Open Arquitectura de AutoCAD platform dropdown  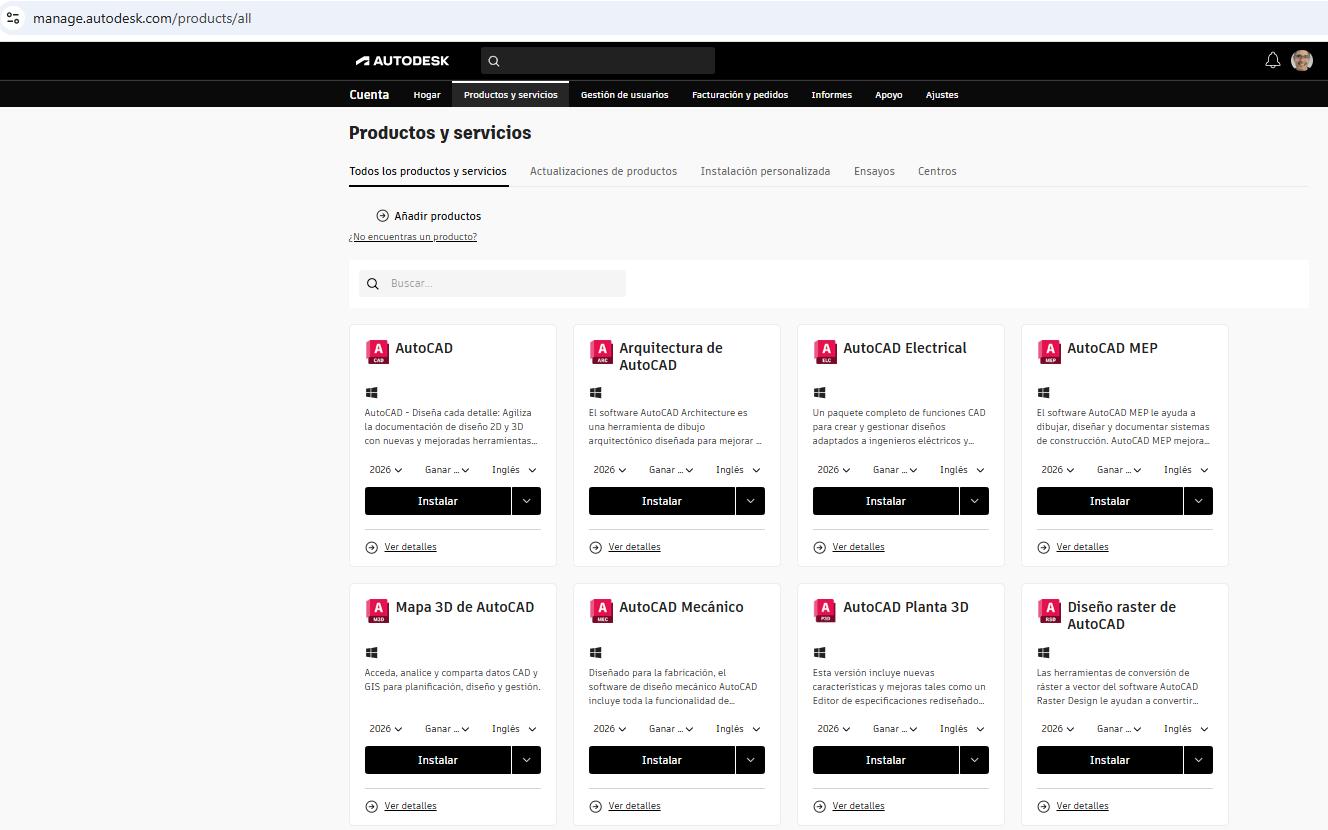pyautogui.click(x=670, y=470)
